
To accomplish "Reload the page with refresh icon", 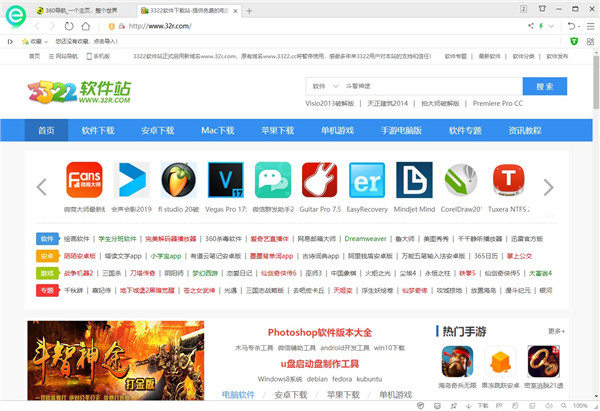I will (x=69, y=26).
